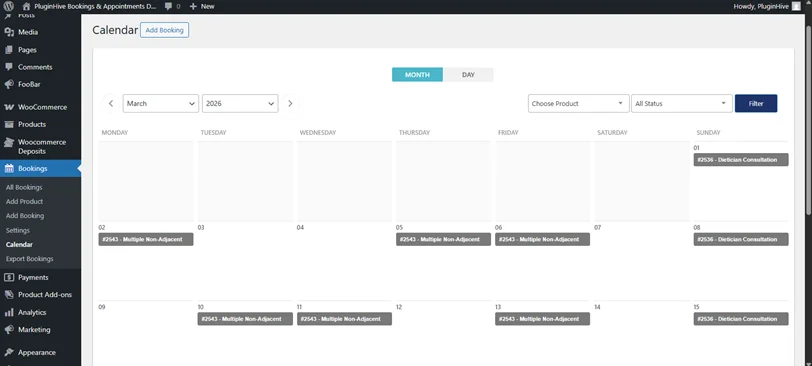Click date number 14 cell
Image resolution: width=812 pixels, height=366 pixels.
598,307
